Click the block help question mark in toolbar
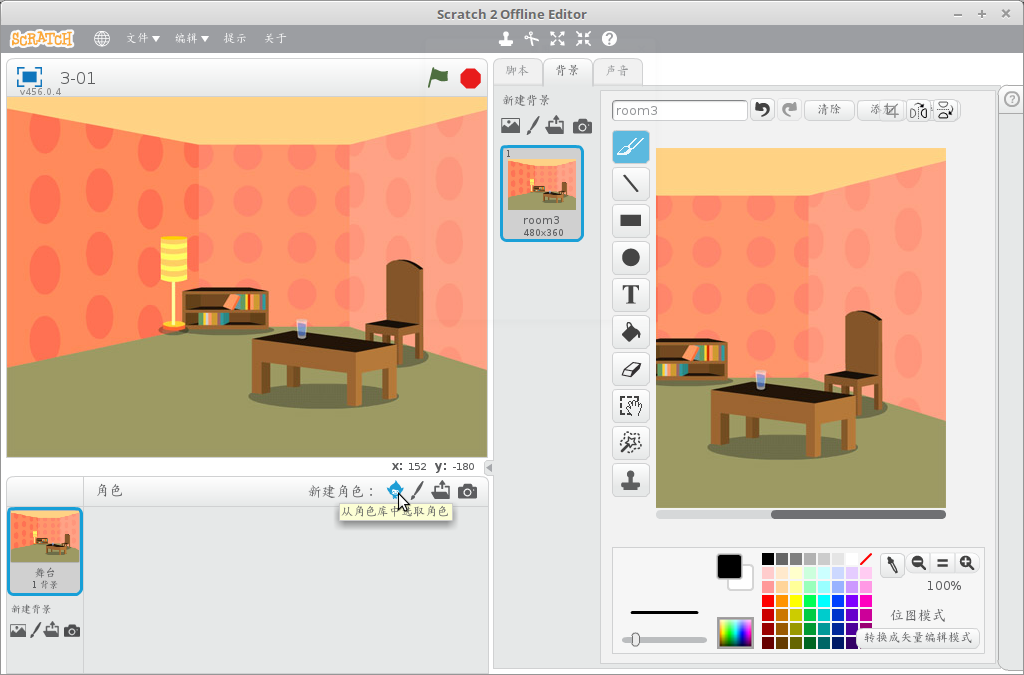 click(609, 39)
